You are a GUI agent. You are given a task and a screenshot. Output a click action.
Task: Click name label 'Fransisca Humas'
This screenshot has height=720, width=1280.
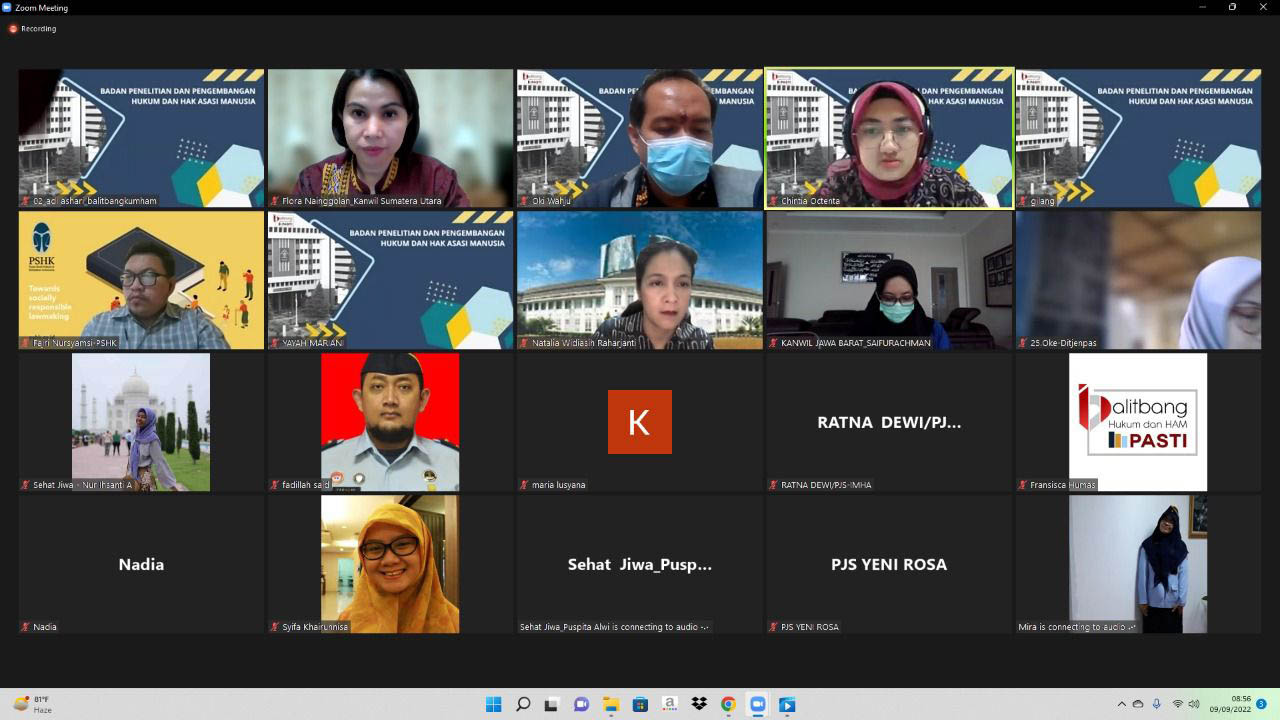[1063, 485]
